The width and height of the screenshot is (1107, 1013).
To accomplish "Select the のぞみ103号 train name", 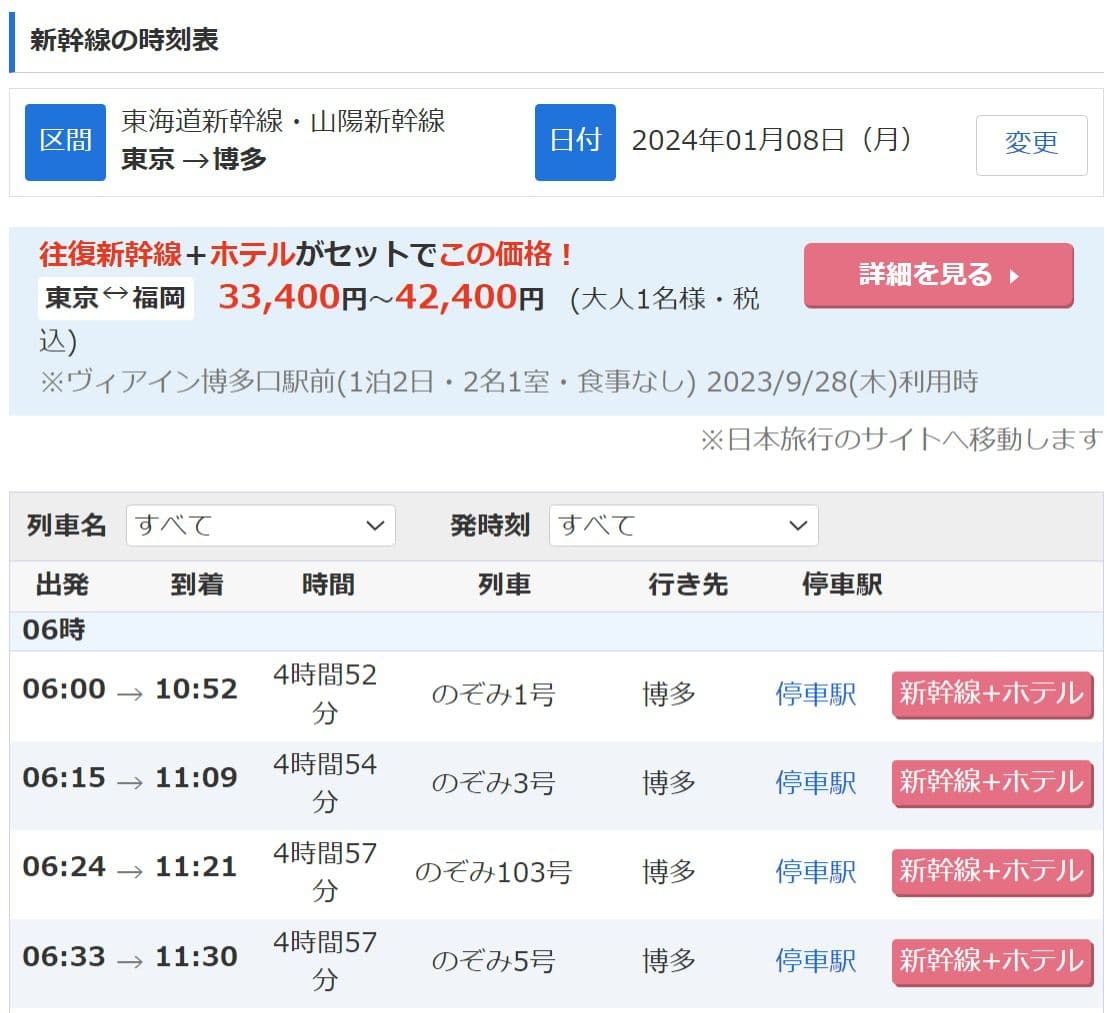I will [x=493, y=873].
